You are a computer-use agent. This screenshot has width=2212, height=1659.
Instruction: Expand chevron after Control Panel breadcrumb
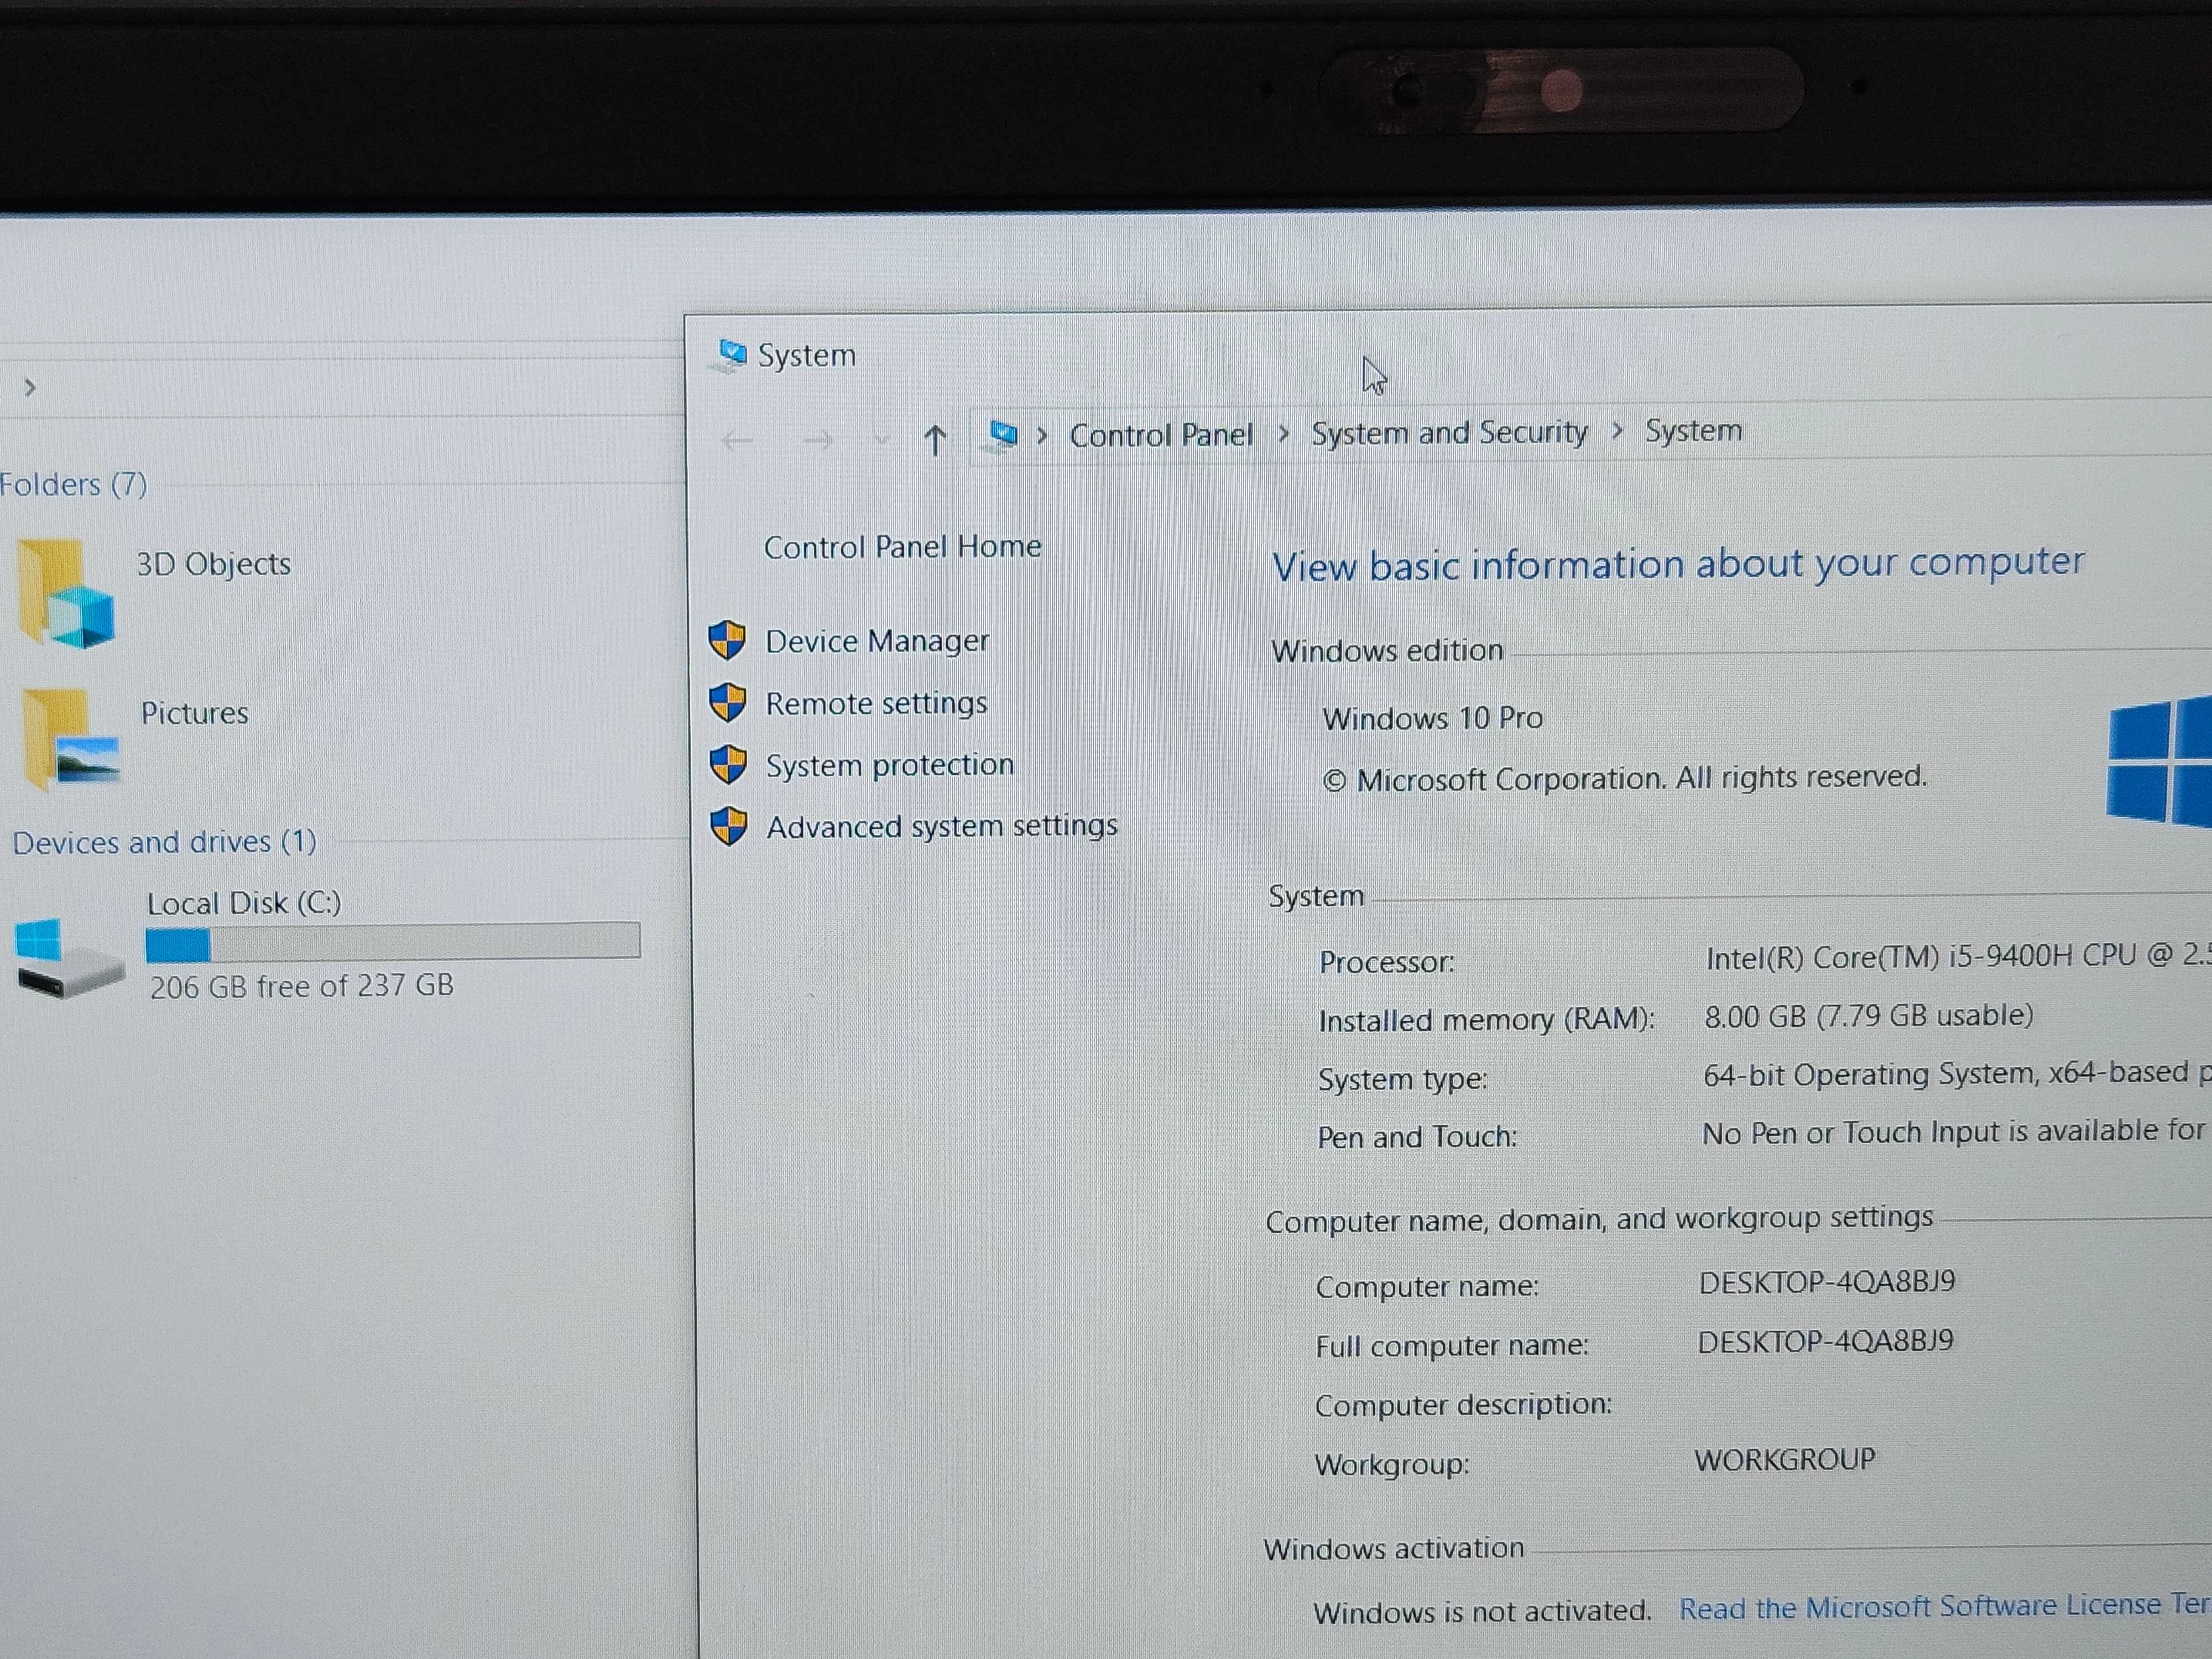tap(1283, 434)
